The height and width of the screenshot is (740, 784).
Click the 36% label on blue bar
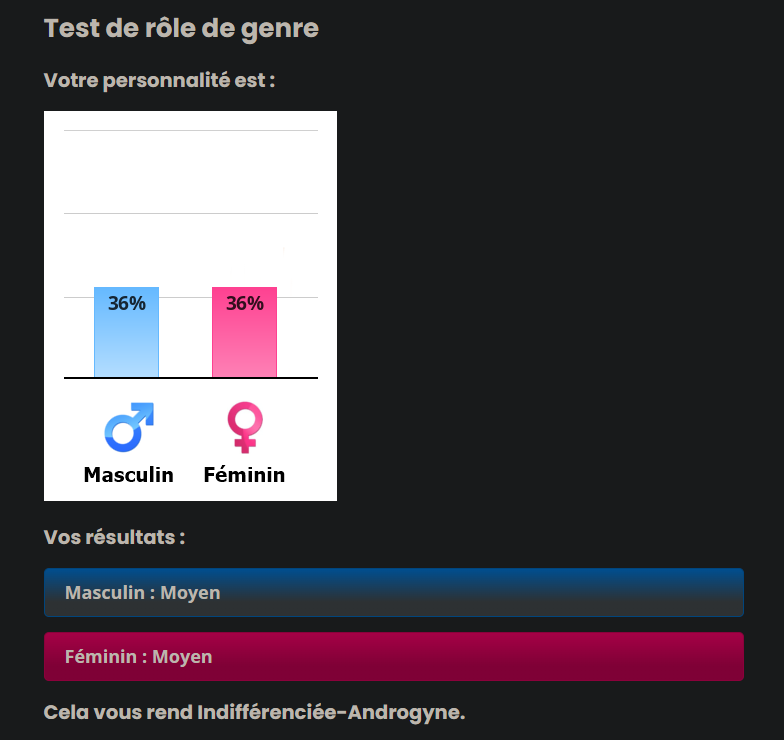(x=127, y=303)
